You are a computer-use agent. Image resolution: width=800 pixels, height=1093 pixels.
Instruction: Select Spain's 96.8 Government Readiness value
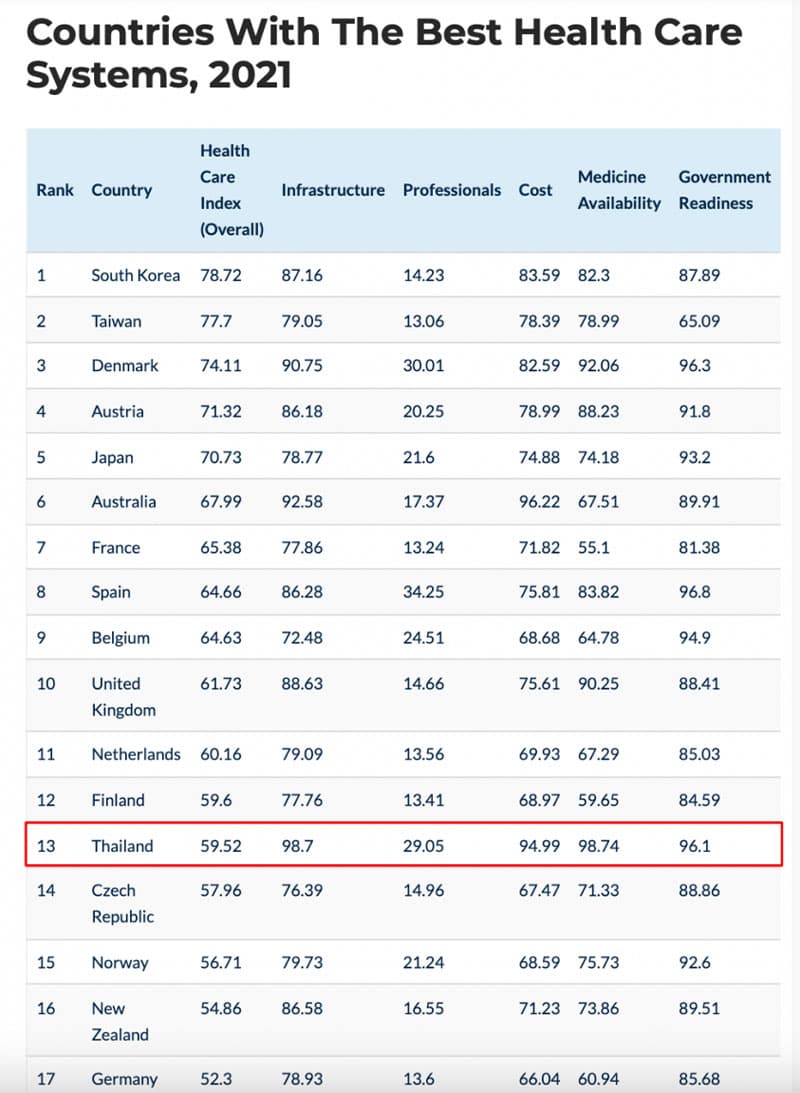coord(695,592)
